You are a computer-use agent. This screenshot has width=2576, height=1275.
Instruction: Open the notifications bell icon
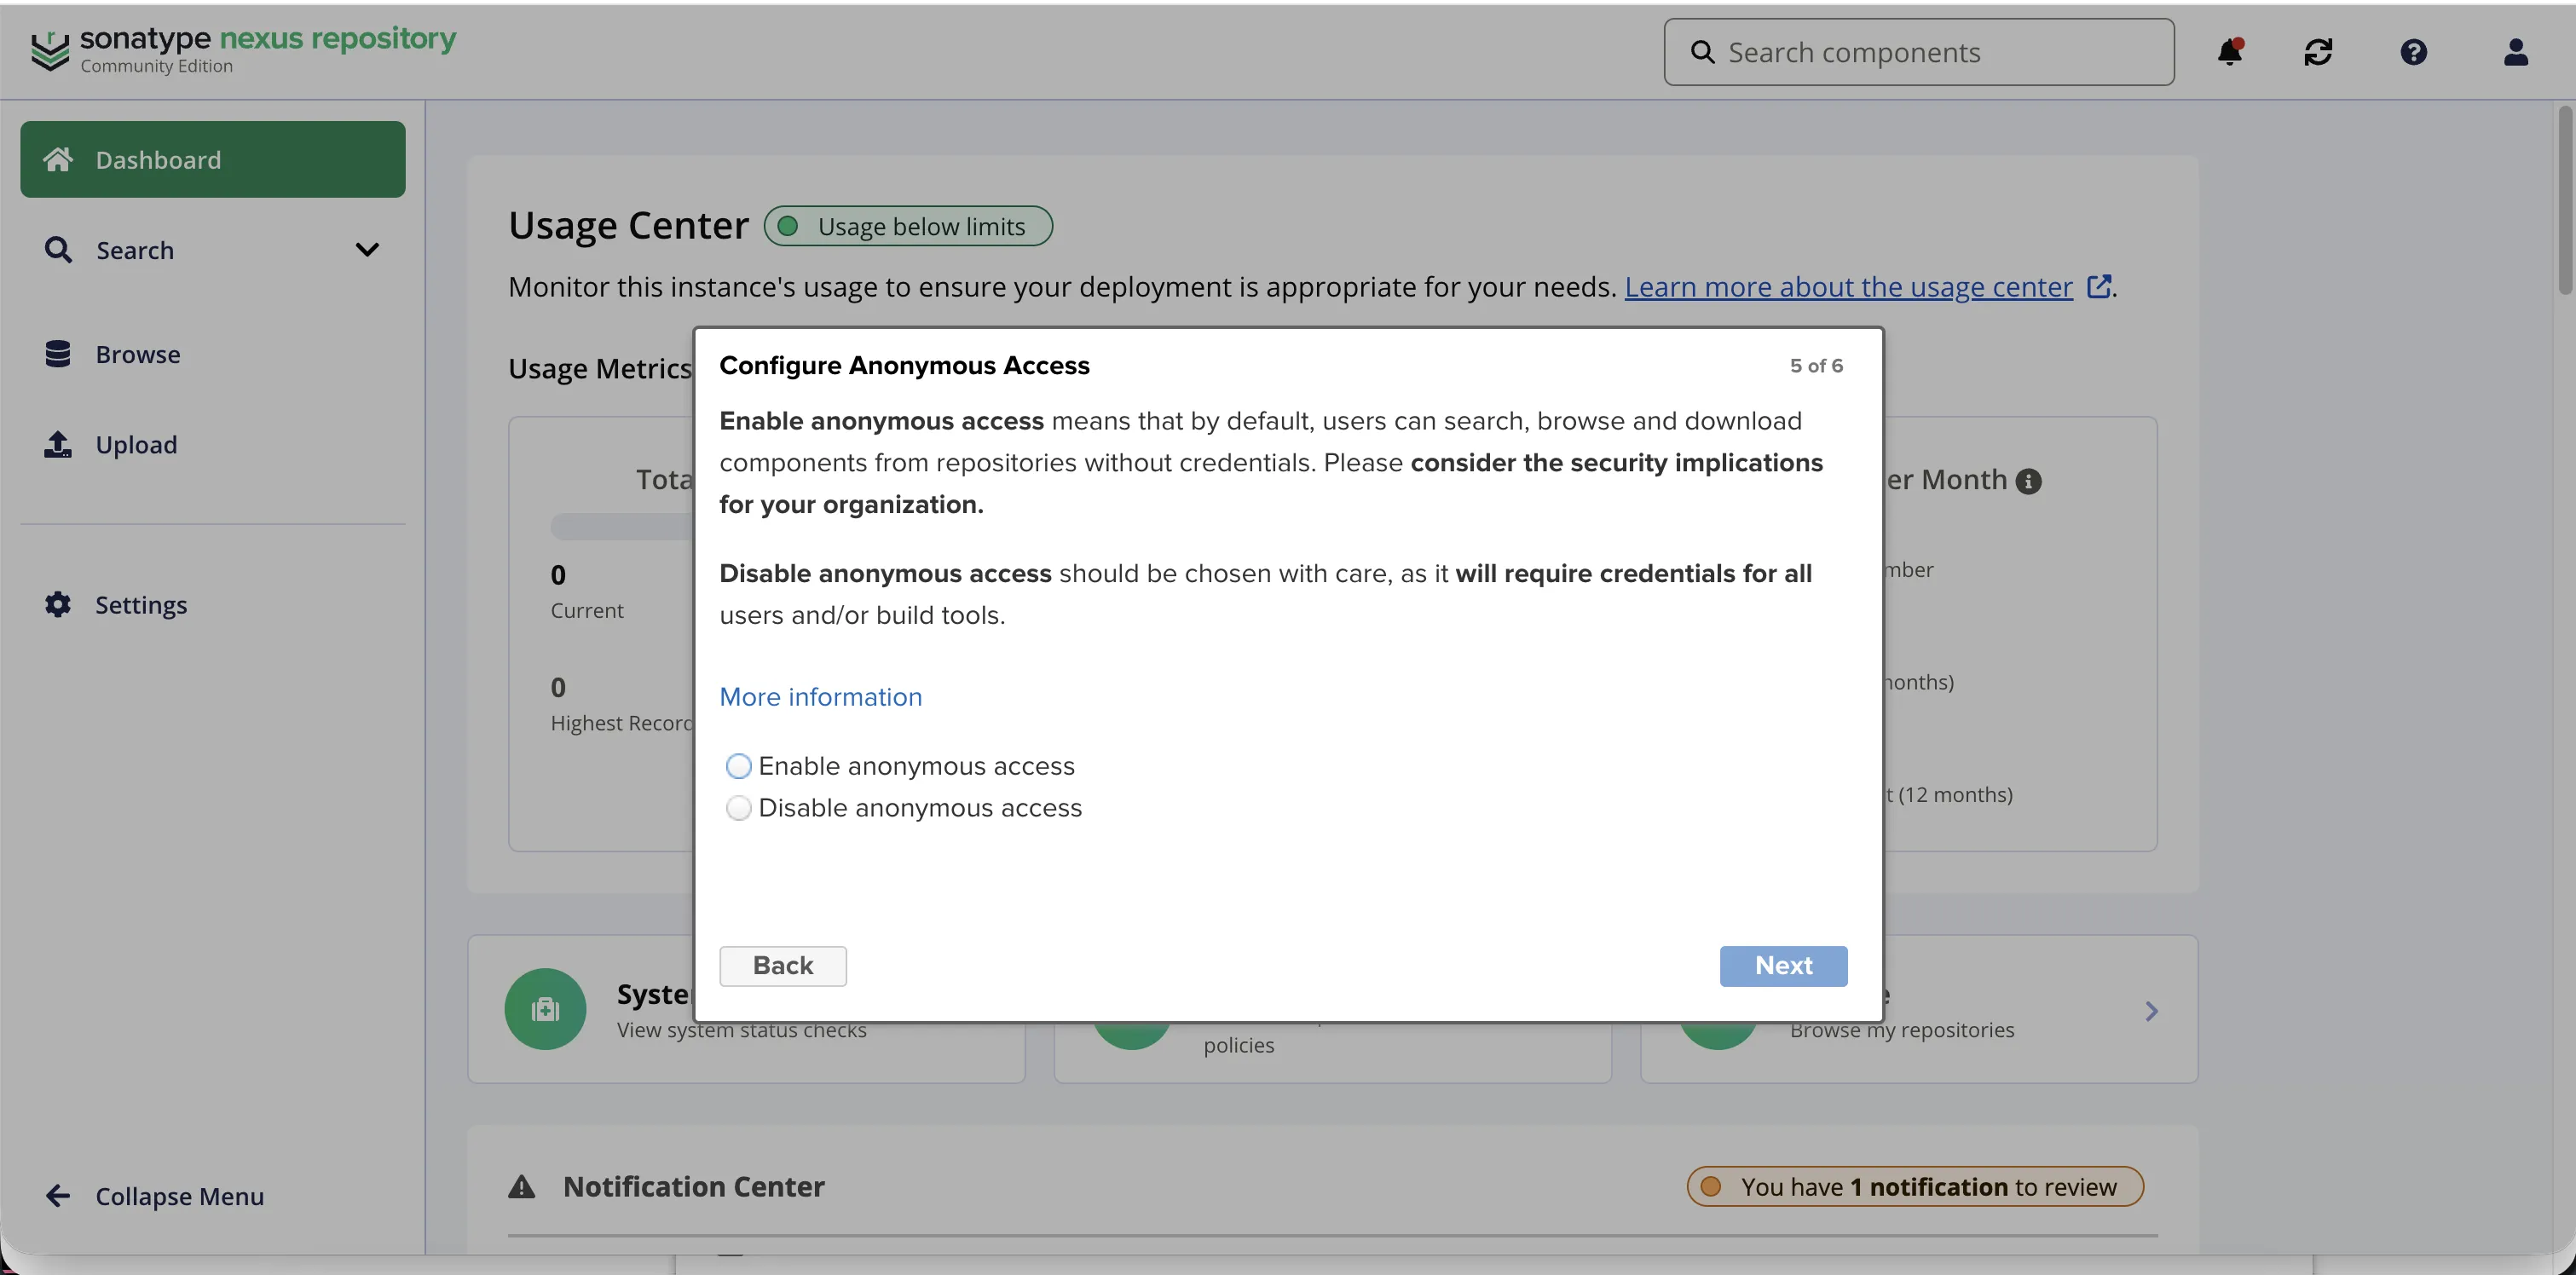pos(2229,52)
